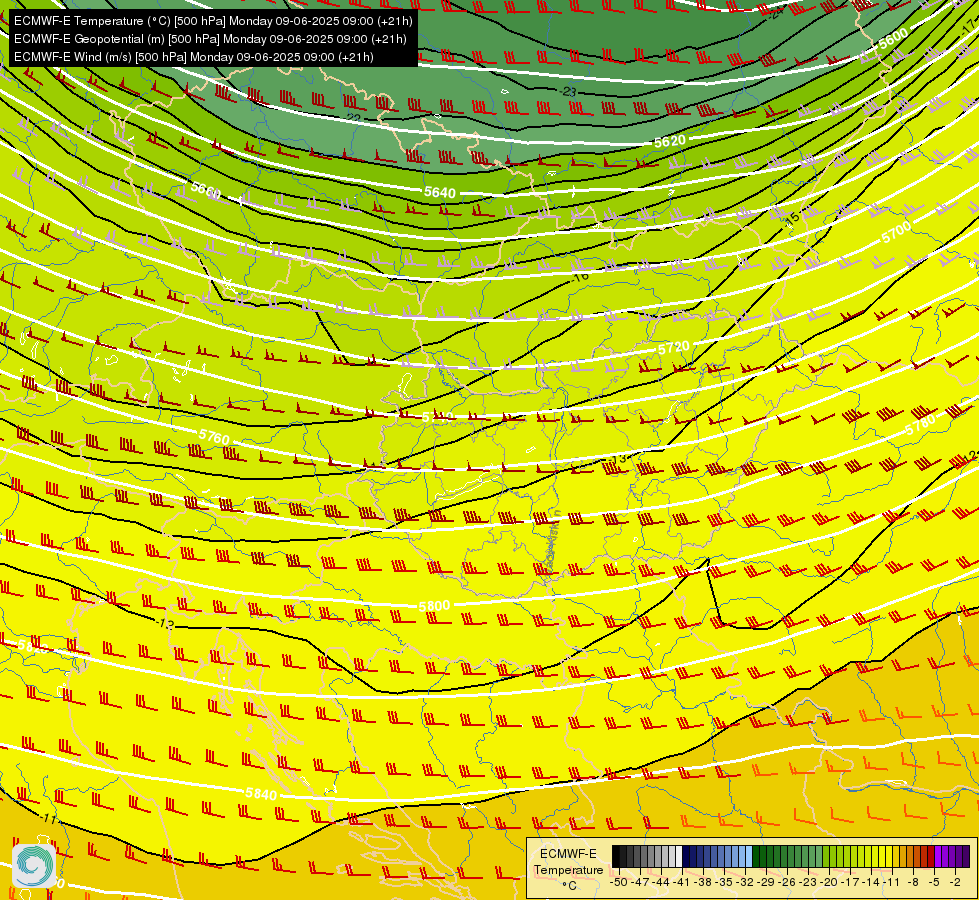The width and height of the screenshot is (979, 900).
Task: Click the -22 isotherm label on the map
Action: [x=353, y=117]
